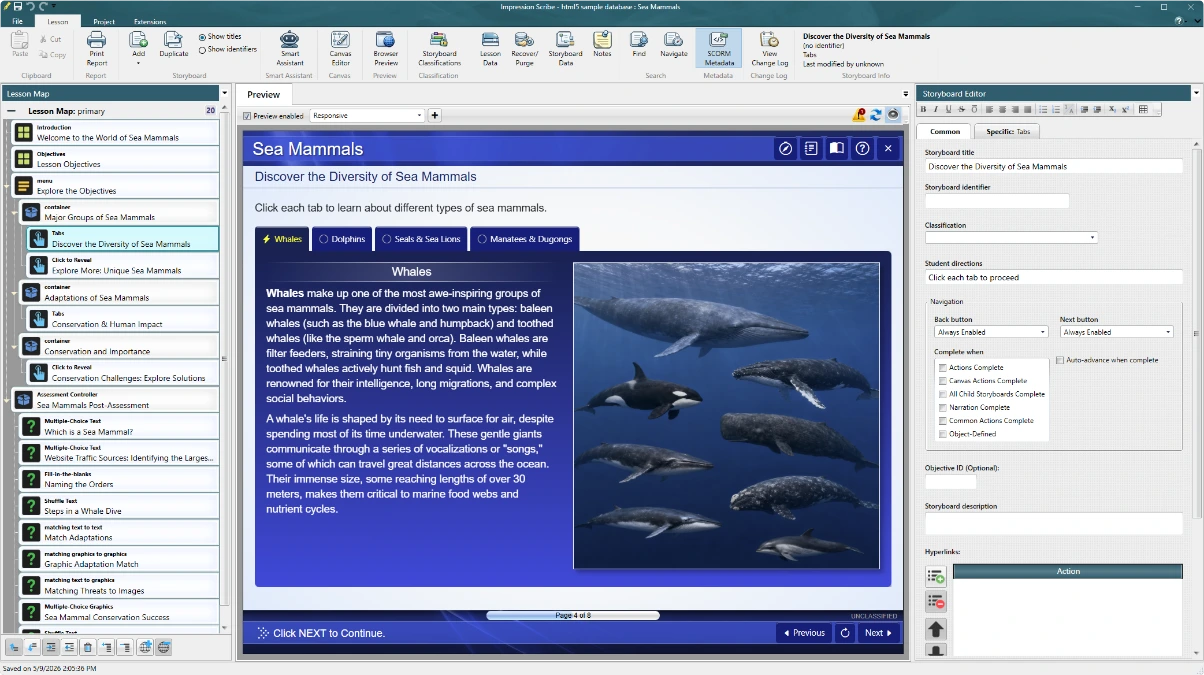This screenshot has width=1204, height=675.
Task: Click the reload button in lesson footer
Action: (845, 632)
